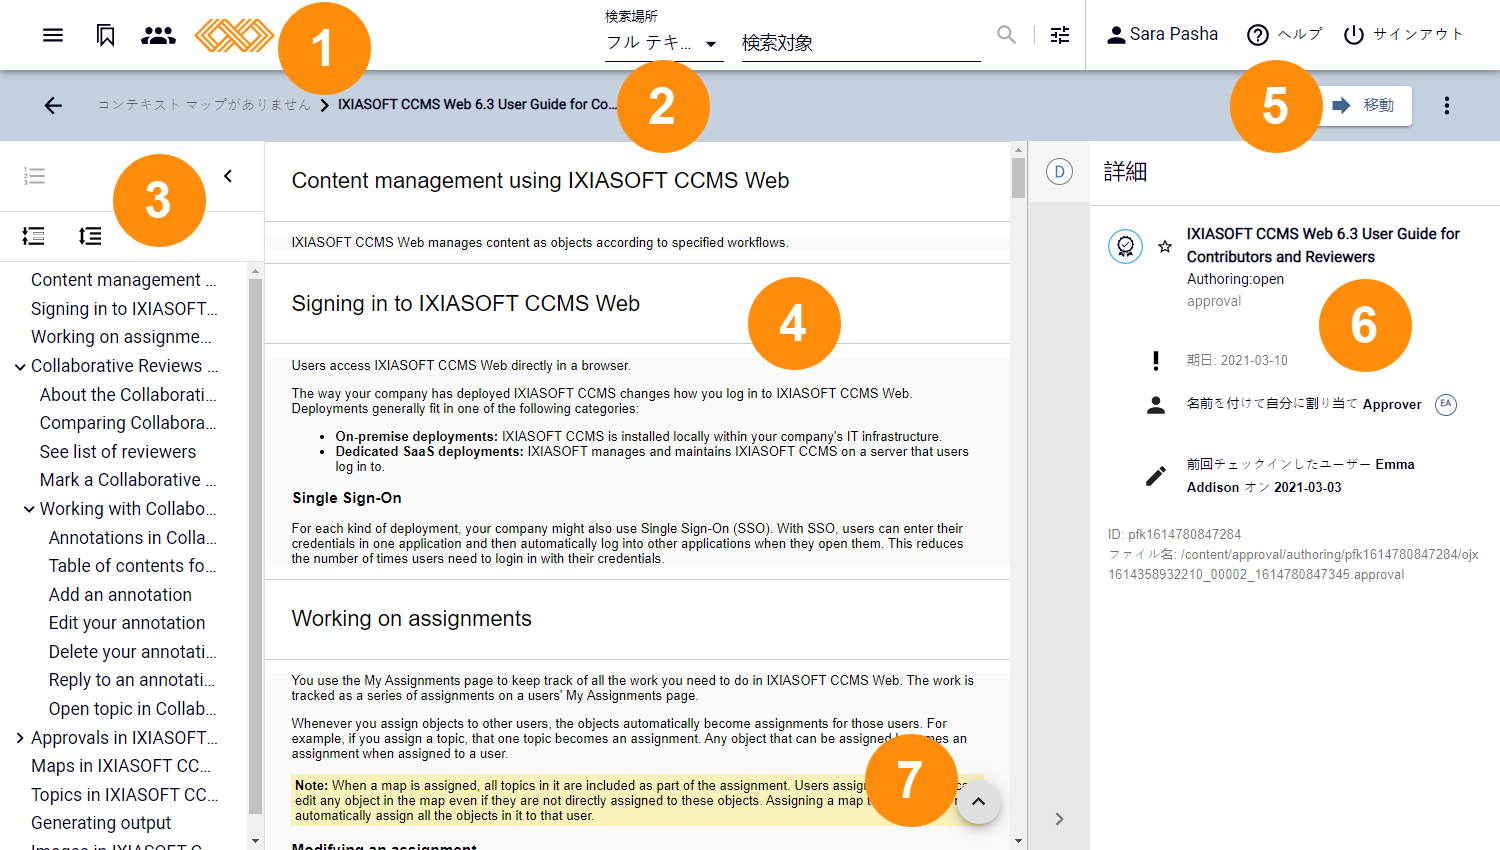
Task: Click the approval badge icon
Action: (x=1125, y=246)
